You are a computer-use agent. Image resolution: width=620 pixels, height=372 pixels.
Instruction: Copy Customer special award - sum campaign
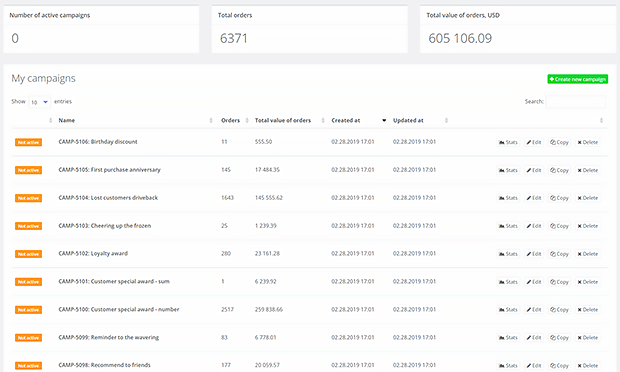(559, 282)
